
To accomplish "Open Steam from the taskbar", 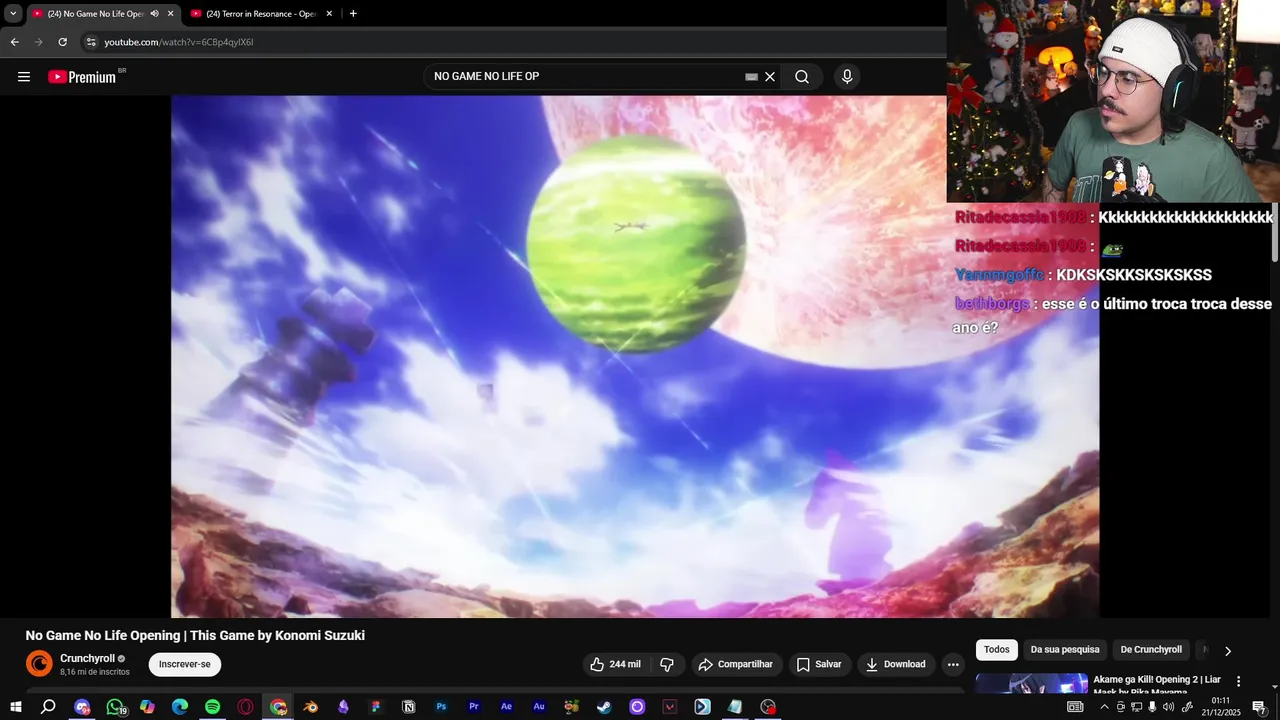I will (604, 707).
